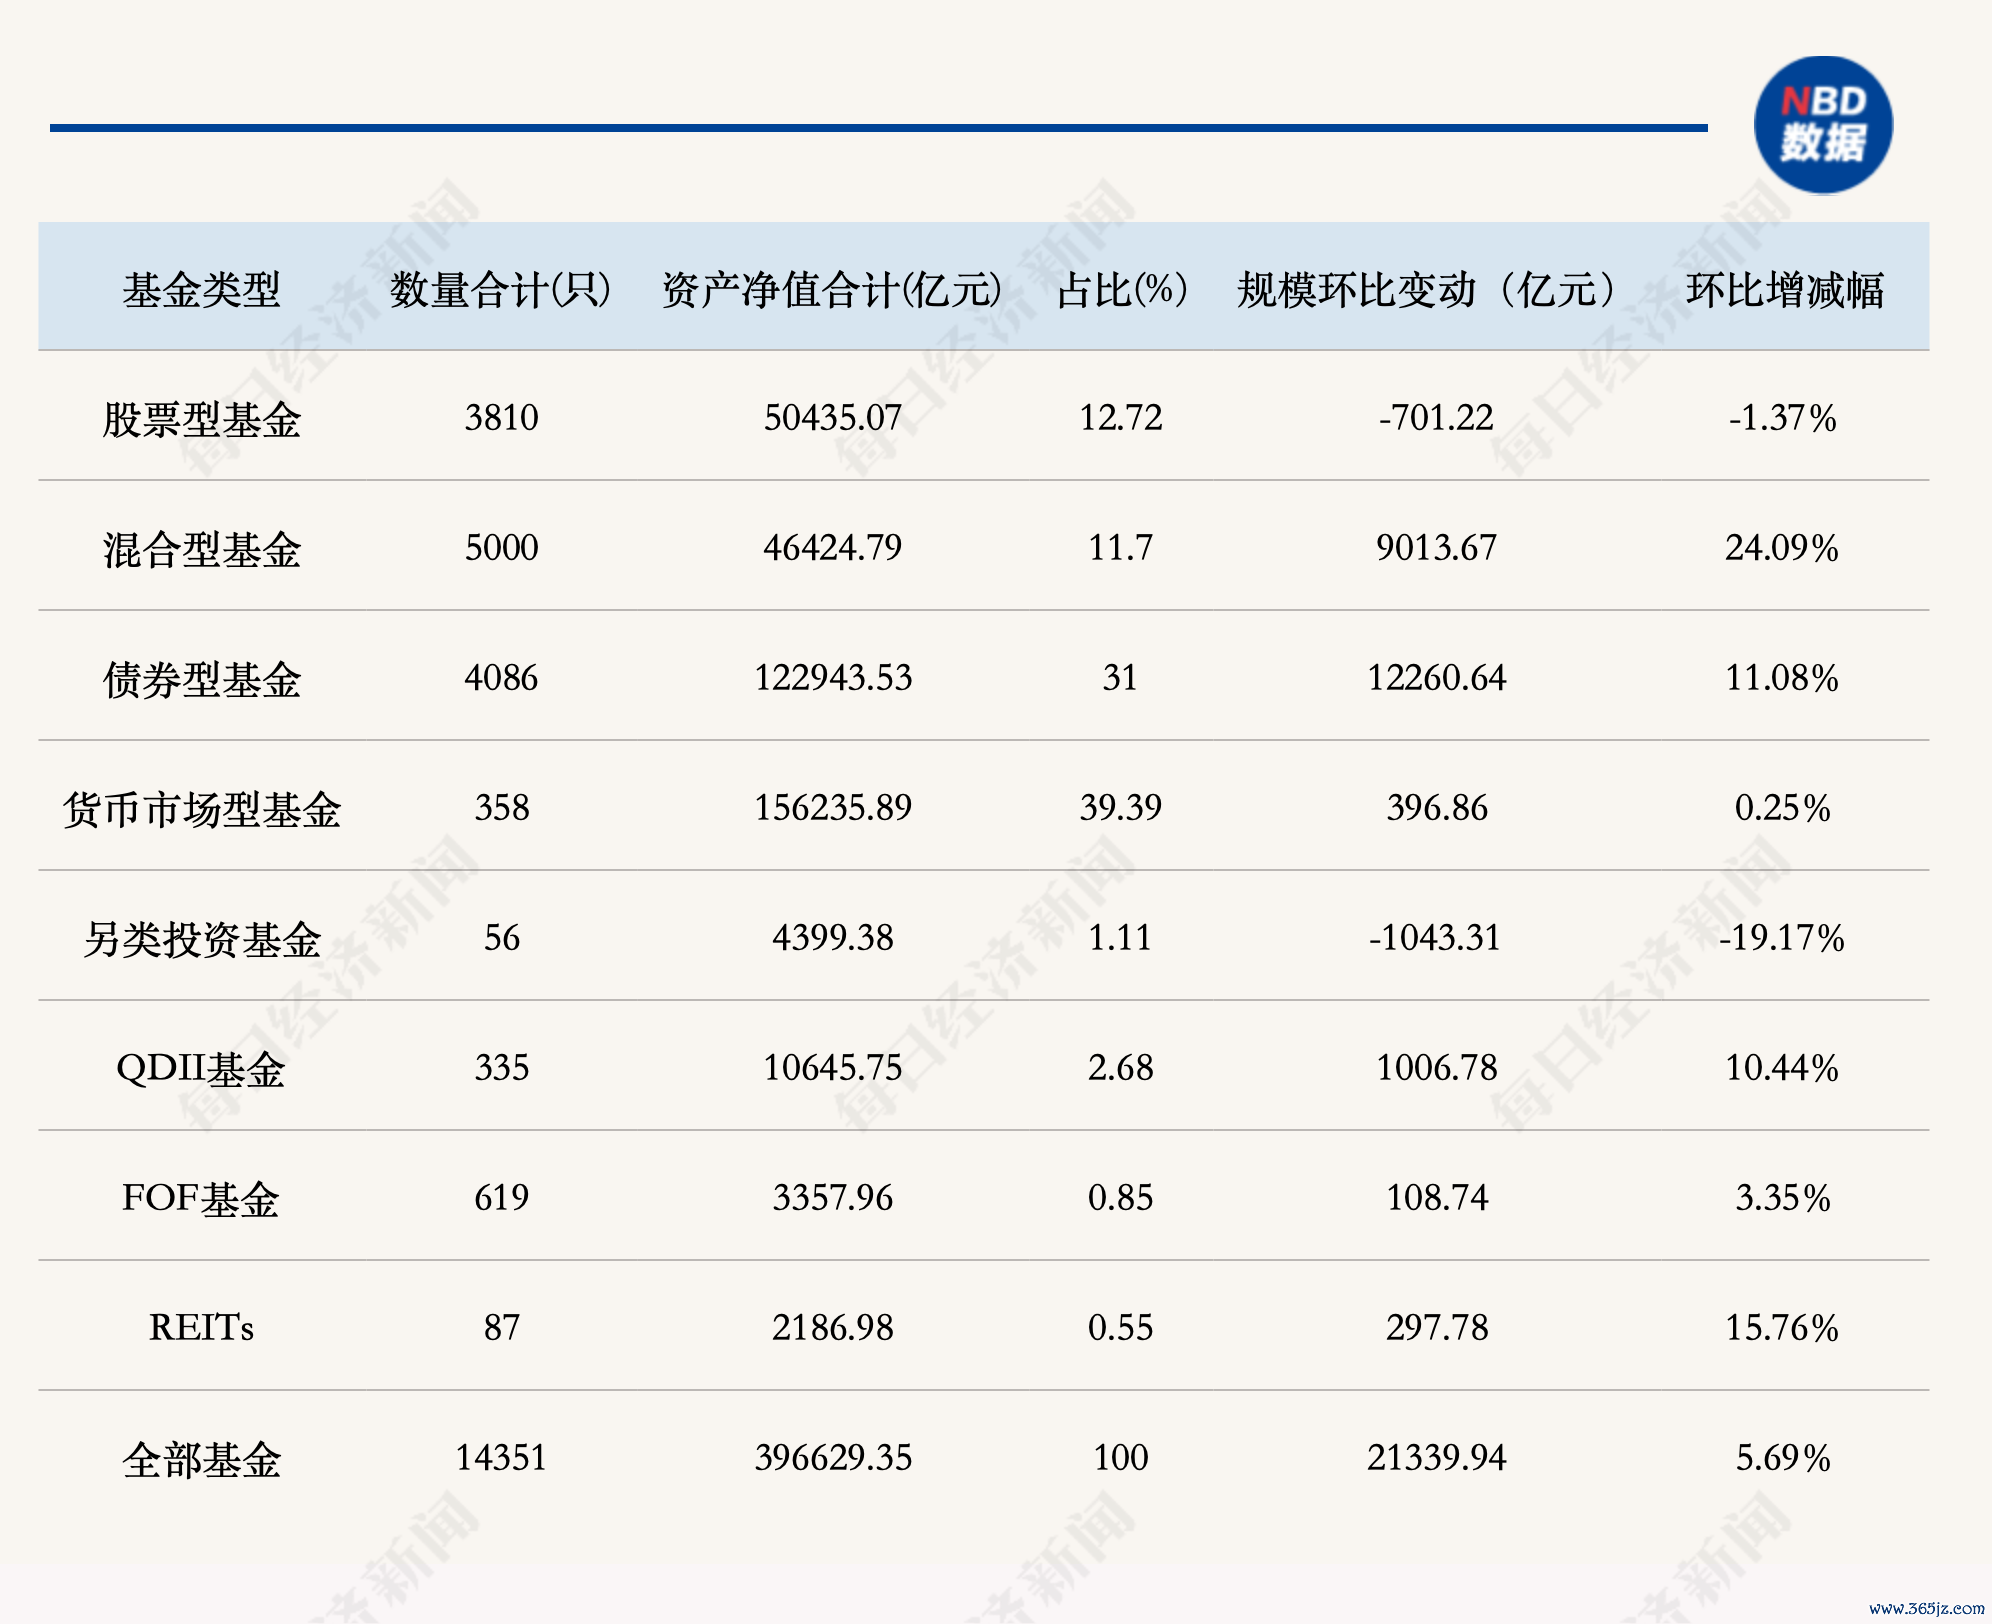Select count cell 3810

[x=501, y=417]
